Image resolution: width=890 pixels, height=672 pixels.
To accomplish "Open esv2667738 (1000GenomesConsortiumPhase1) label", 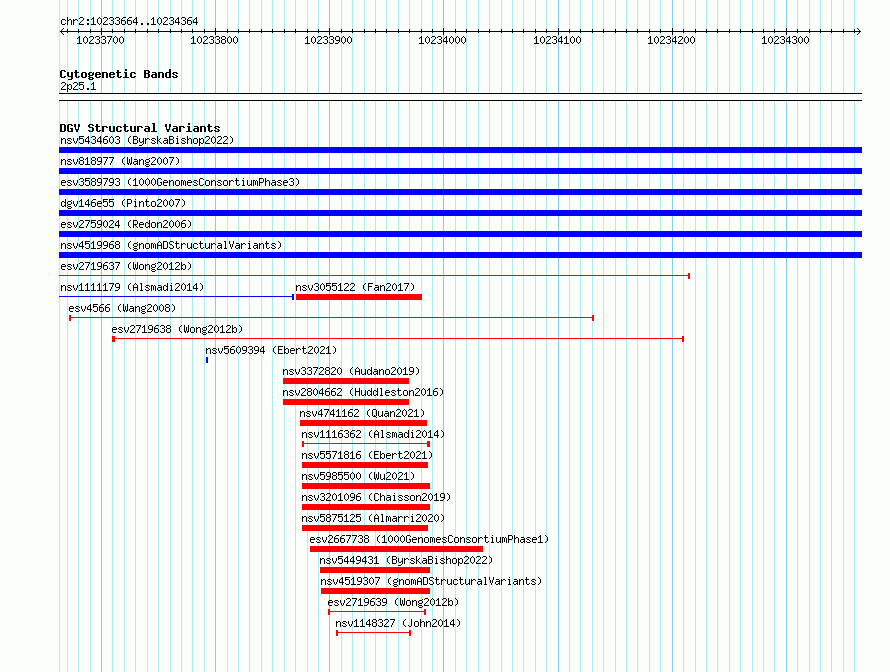I will 429,539.
